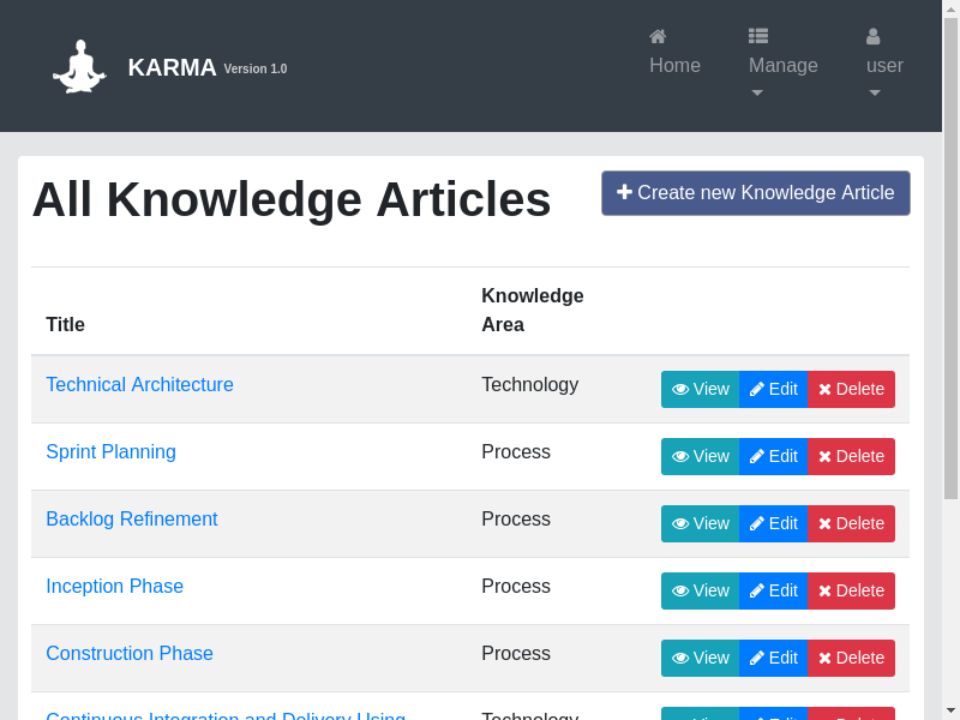Click the user profile icon
The width and height of the screenshot is (960, 720).
click(x=873, y=37)
